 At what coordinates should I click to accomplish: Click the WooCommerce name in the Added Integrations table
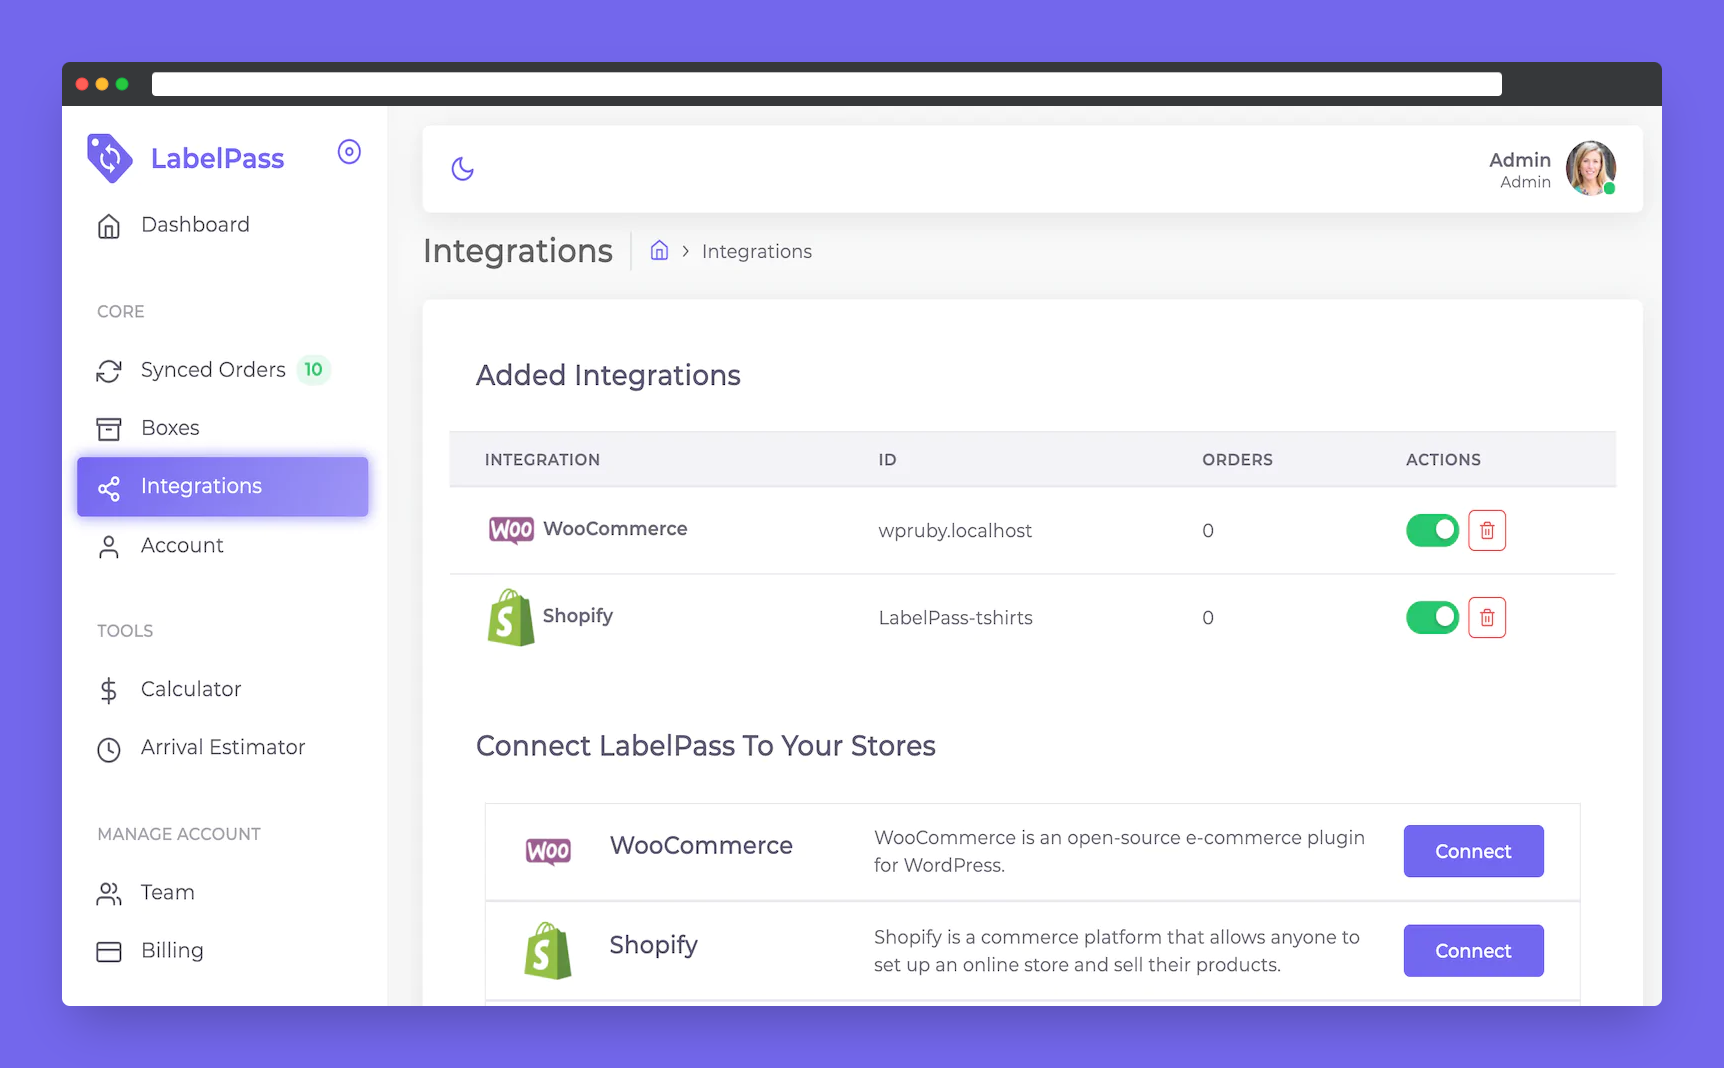coord(615,529)
